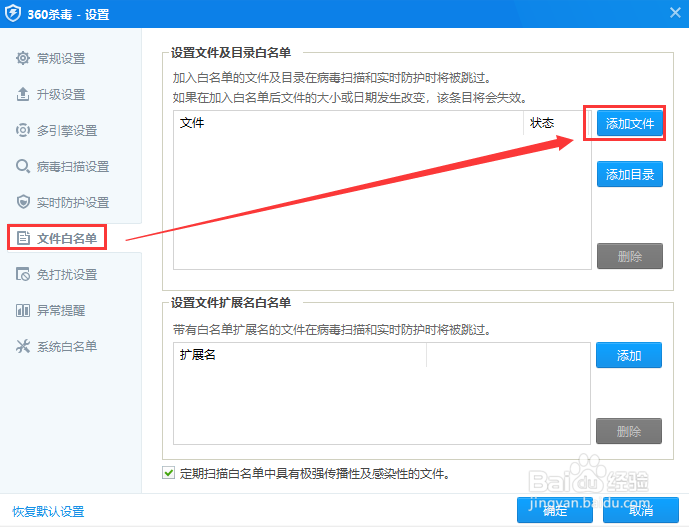This screenshot has width=689, height=527.
Task: Click the document icon for 文件白名单
Action: [x=23, y=238]
